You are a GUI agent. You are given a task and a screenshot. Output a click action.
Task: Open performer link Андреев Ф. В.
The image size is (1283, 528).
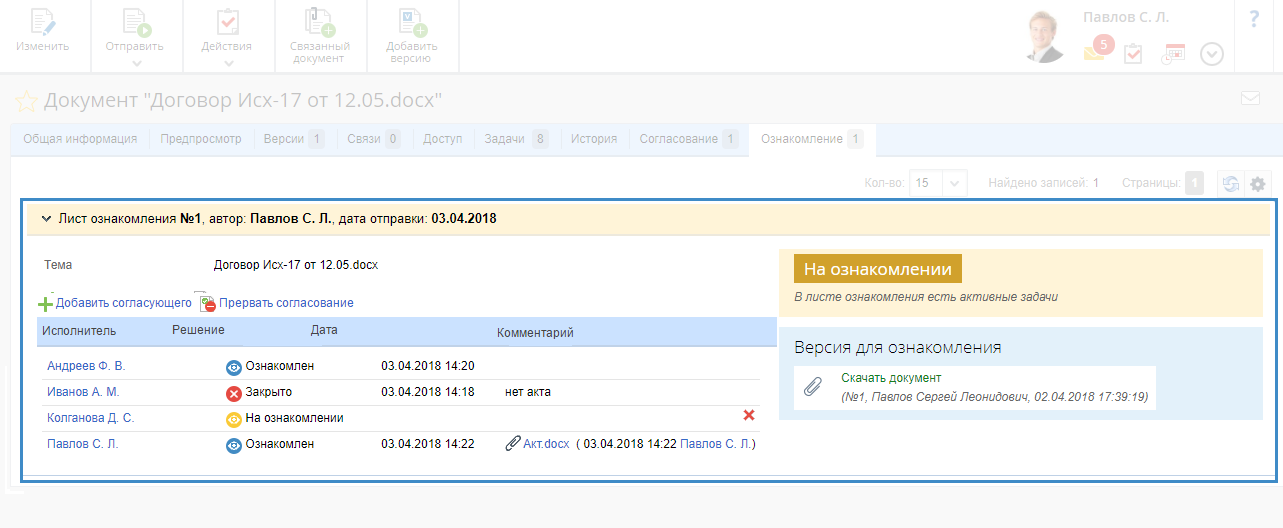[x=86, y=366]
